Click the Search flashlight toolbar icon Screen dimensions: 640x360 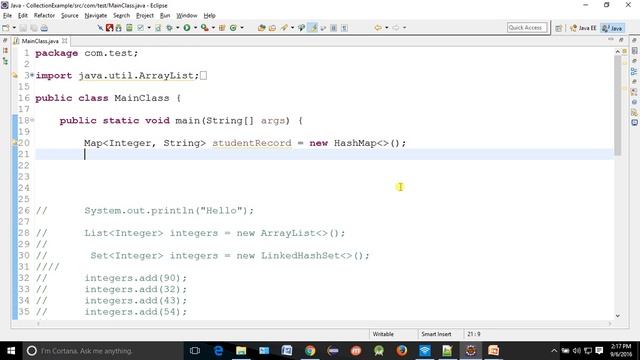[284, 28]
